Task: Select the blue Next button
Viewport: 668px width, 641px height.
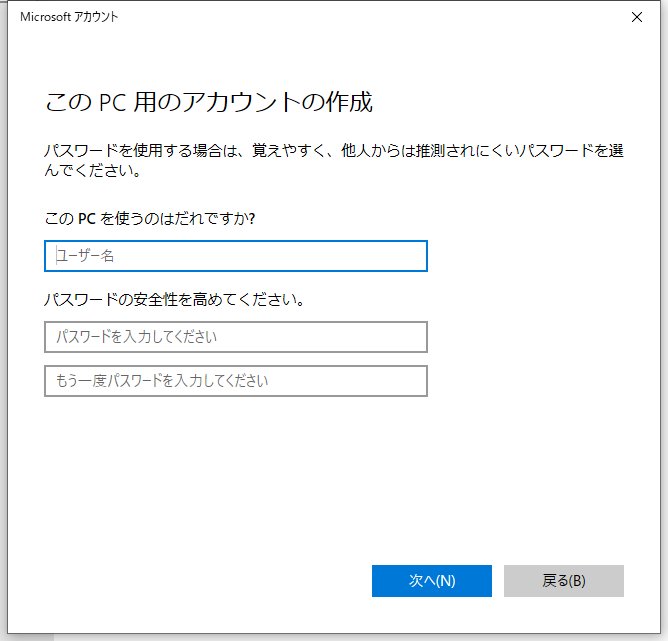Action: point(432,581)
